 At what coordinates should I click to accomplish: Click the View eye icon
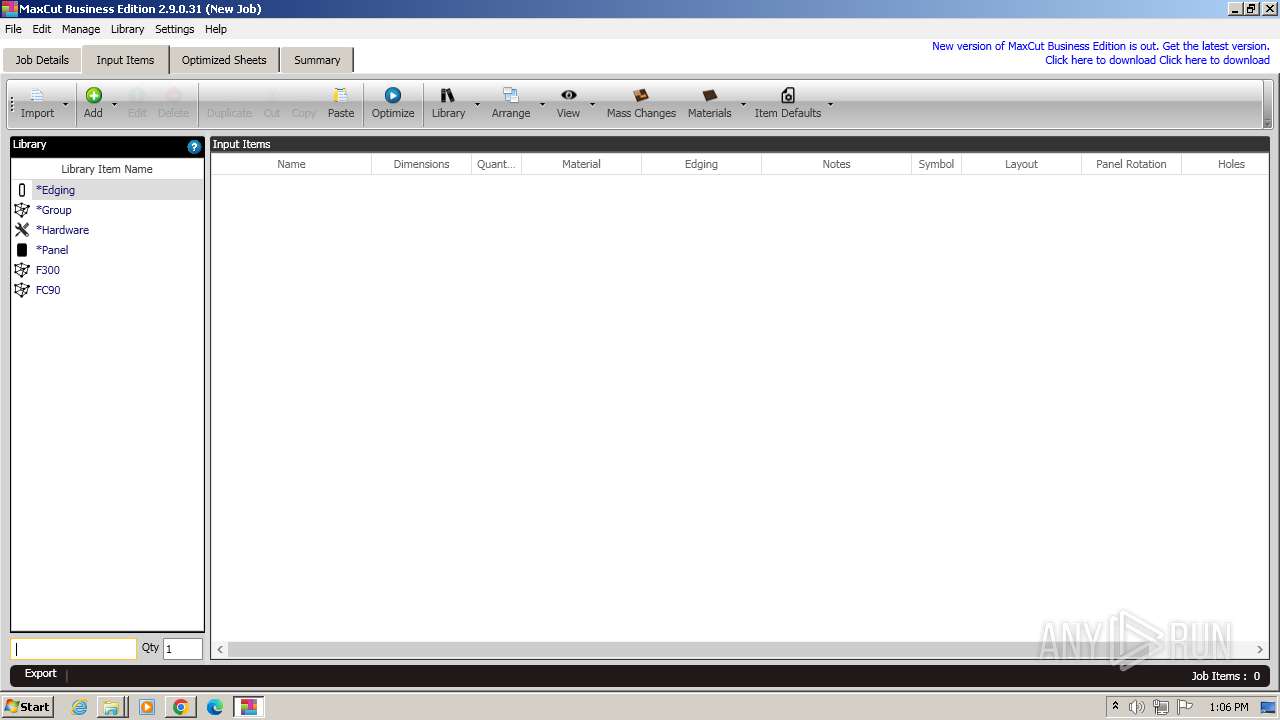(568, 95)
